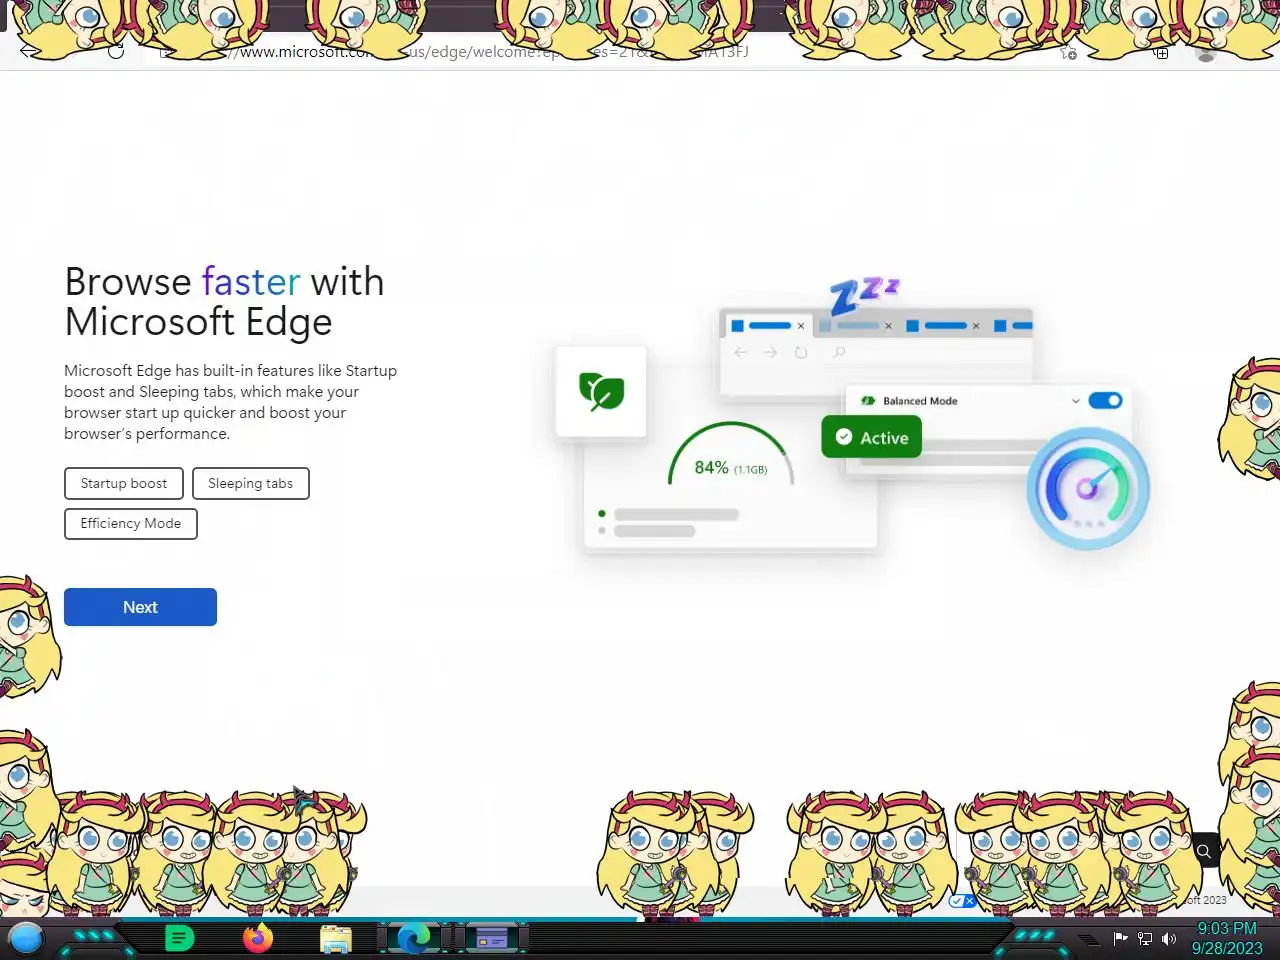Open the Action Center flag tray icon
The width and height of the screenshot is (1280, 960).
click(x=1121, y=938)
